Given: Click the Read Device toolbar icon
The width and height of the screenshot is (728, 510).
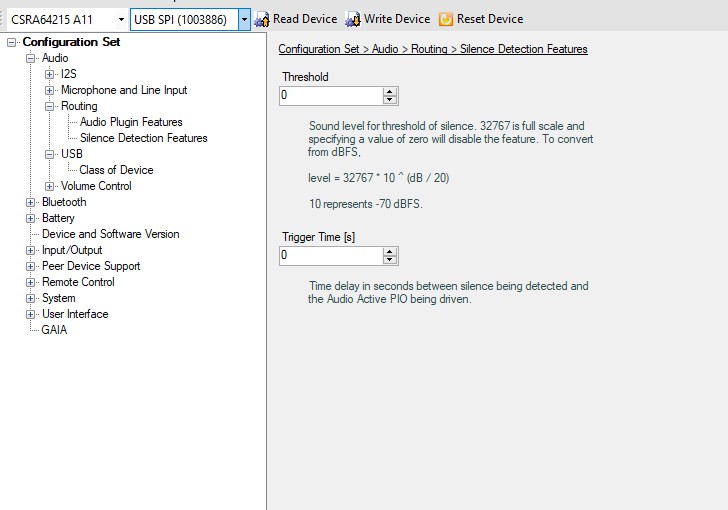Looking at the screenshot, I should click(263, 19).
